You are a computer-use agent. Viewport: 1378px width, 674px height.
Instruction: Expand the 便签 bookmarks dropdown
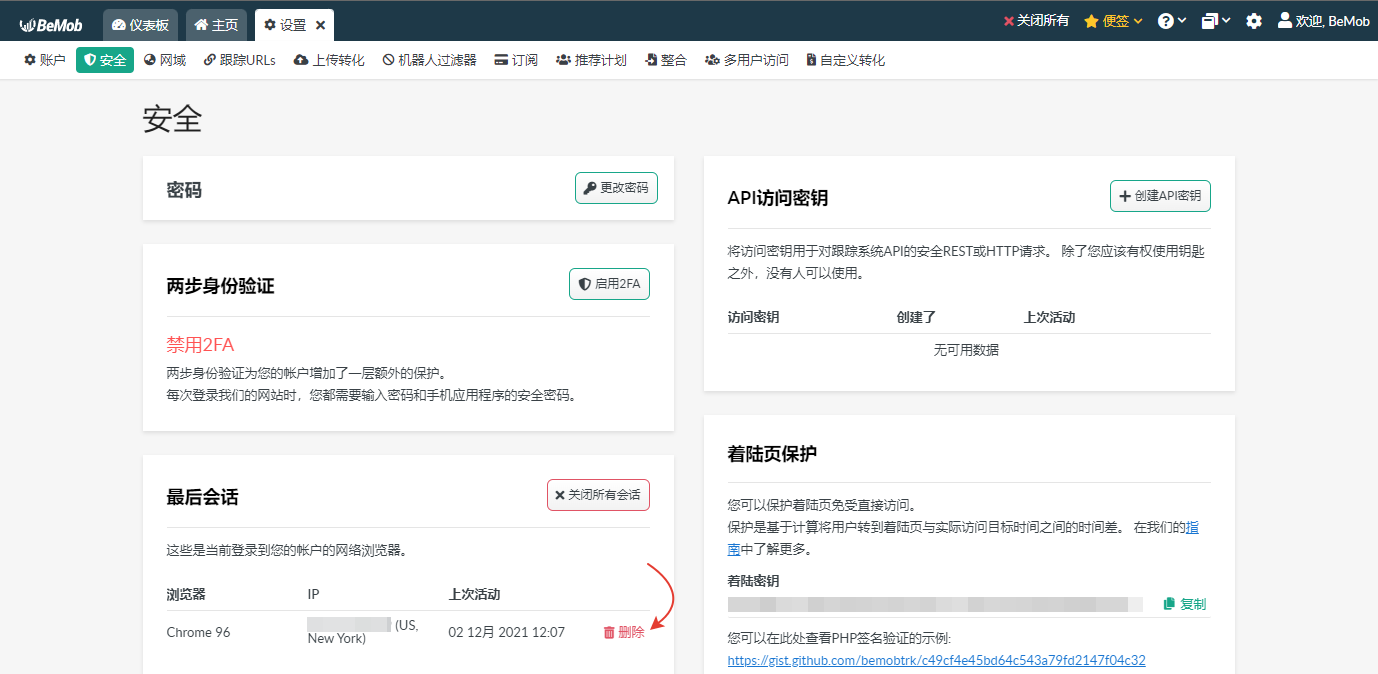tap(1113, 21)
